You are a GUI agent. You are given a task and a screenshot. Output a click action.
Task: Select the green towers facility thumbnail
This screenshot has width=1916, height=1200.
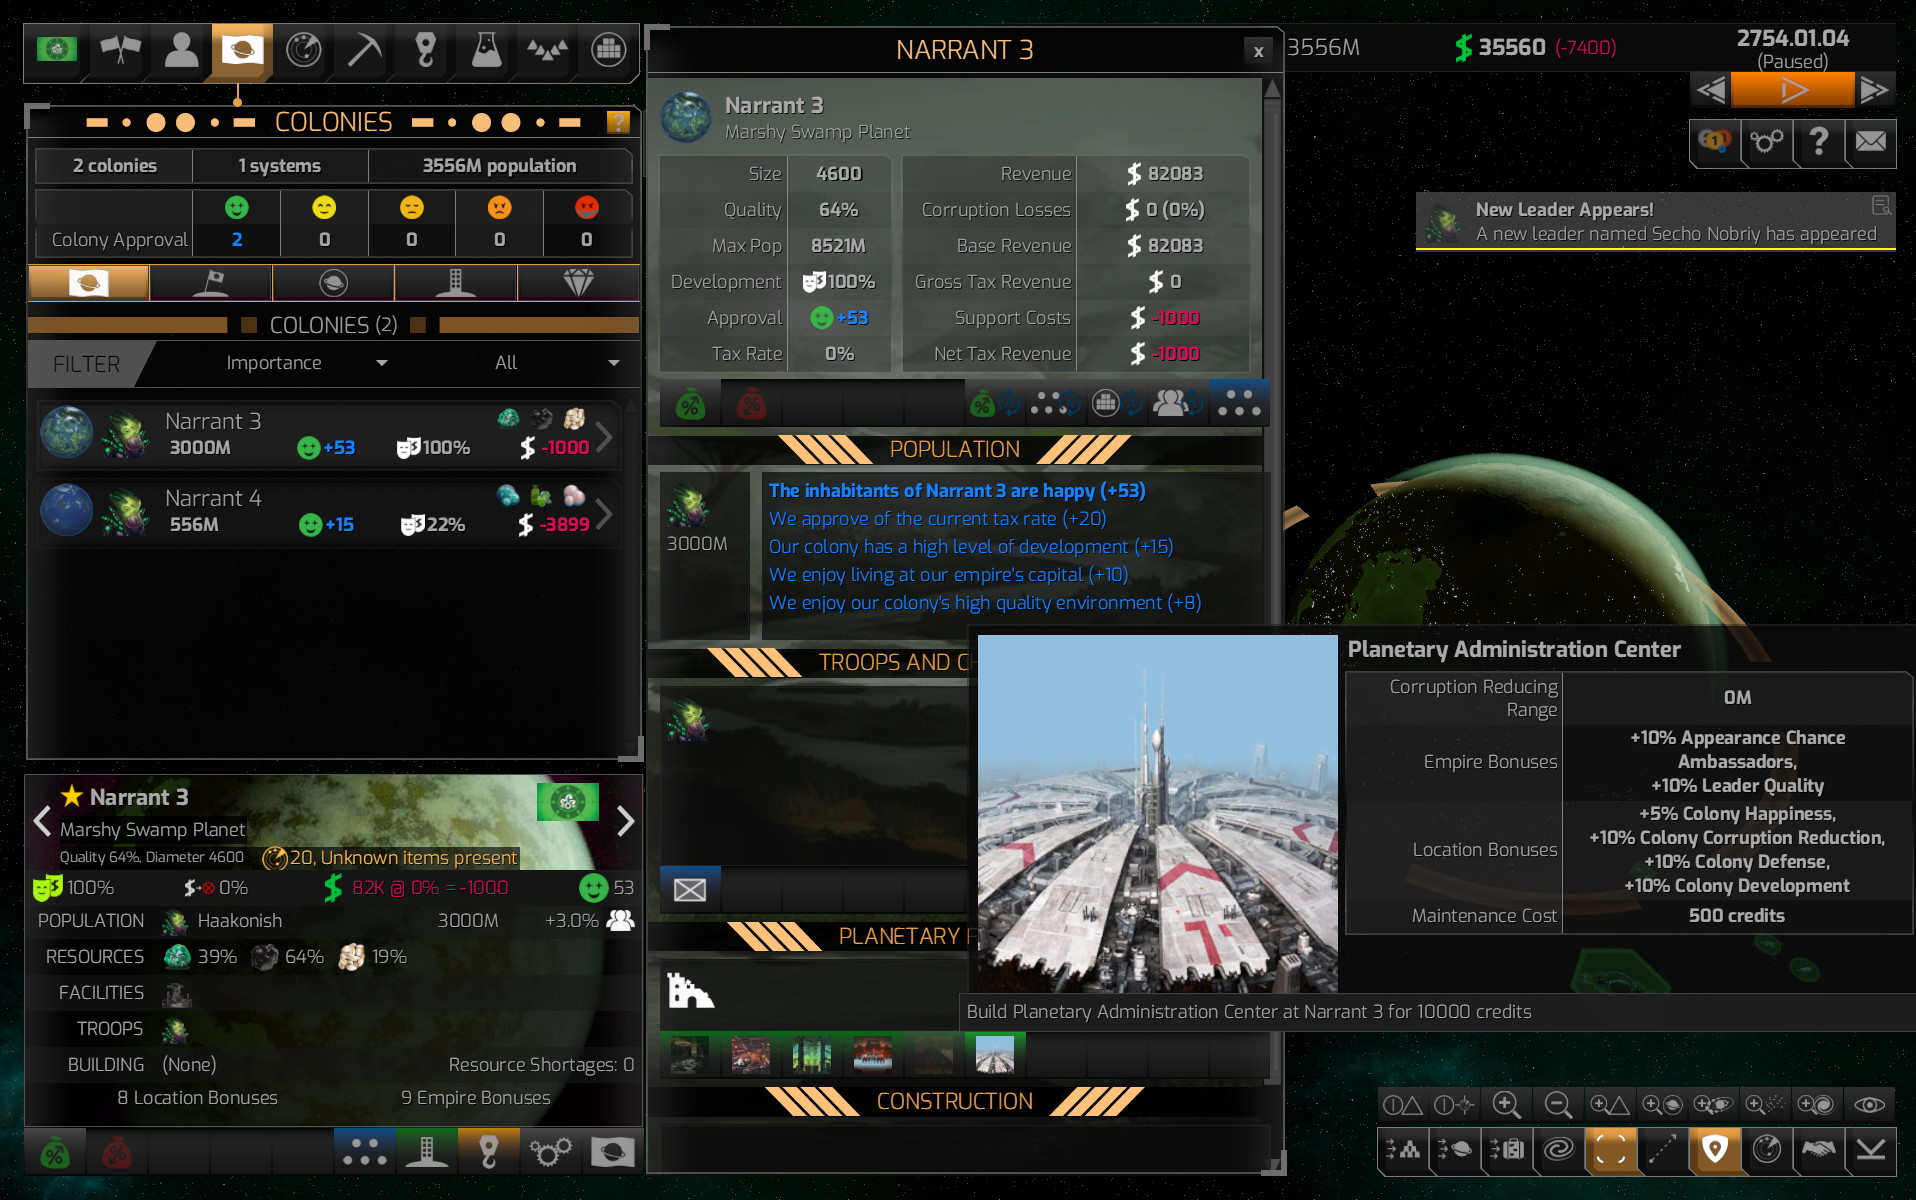[x=811, y=1054]
